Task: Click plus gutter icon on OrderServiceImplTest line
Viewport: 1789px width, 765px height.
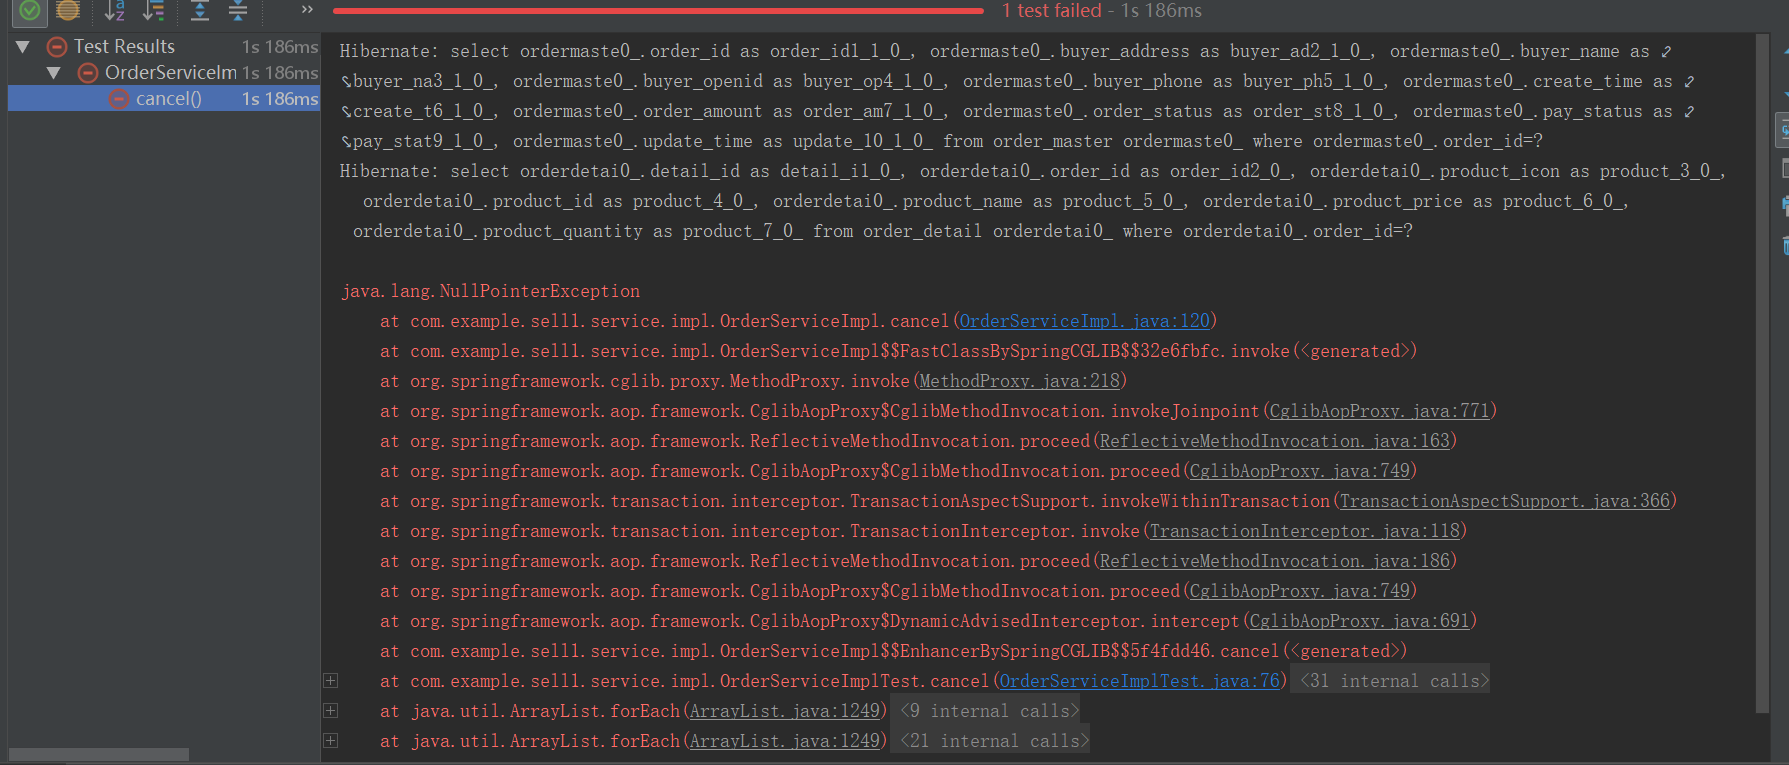Action: click(330, 681)
